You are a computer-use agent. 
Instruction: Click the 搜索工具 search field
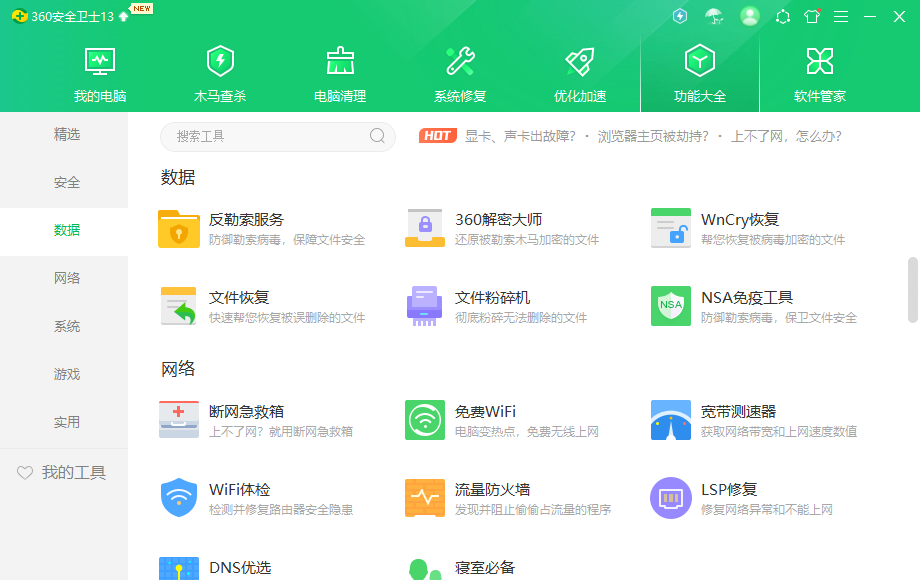coord(278,137)
